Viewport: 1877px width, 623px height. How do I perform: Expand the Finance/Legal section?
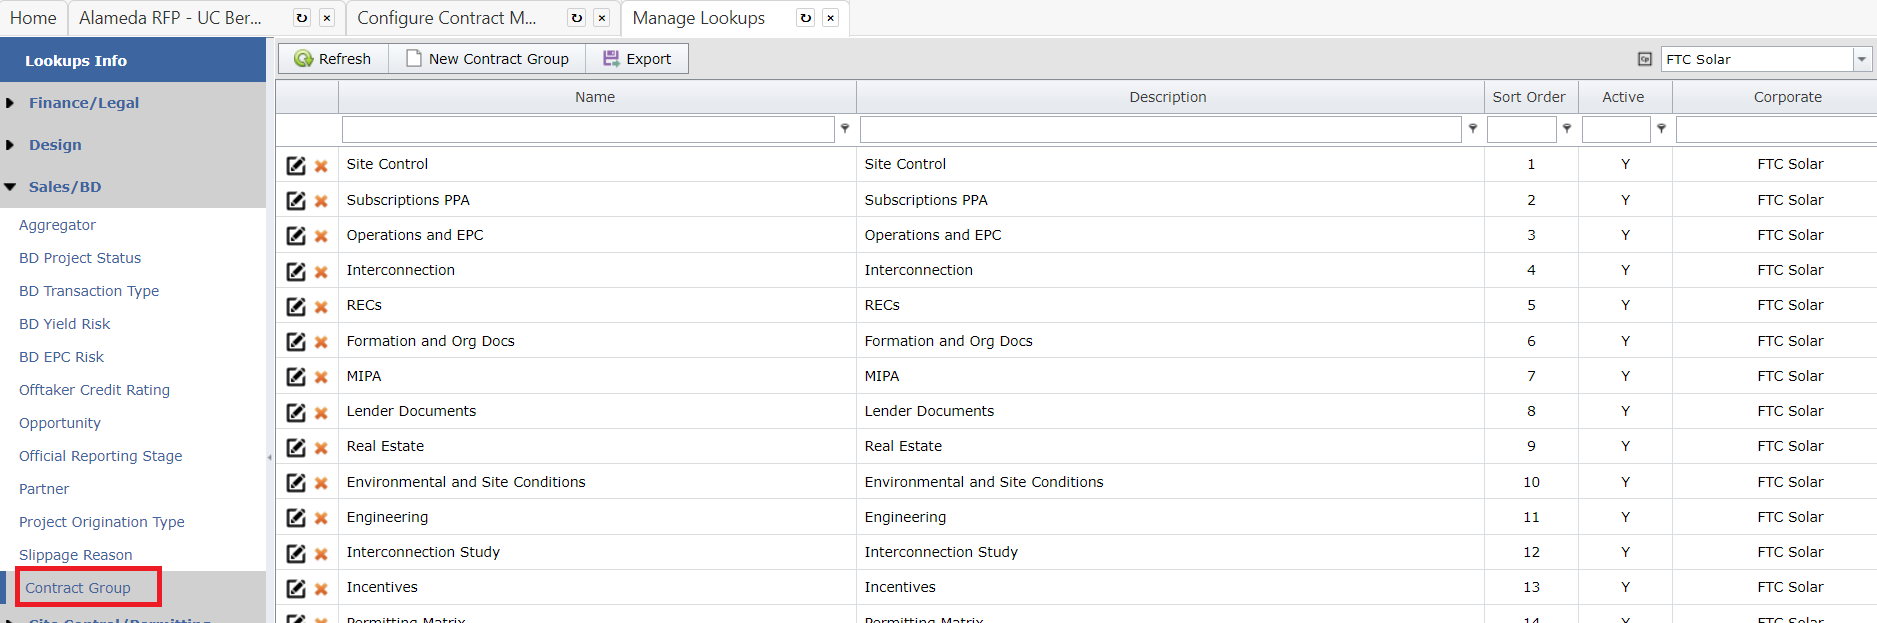[10, 103]
